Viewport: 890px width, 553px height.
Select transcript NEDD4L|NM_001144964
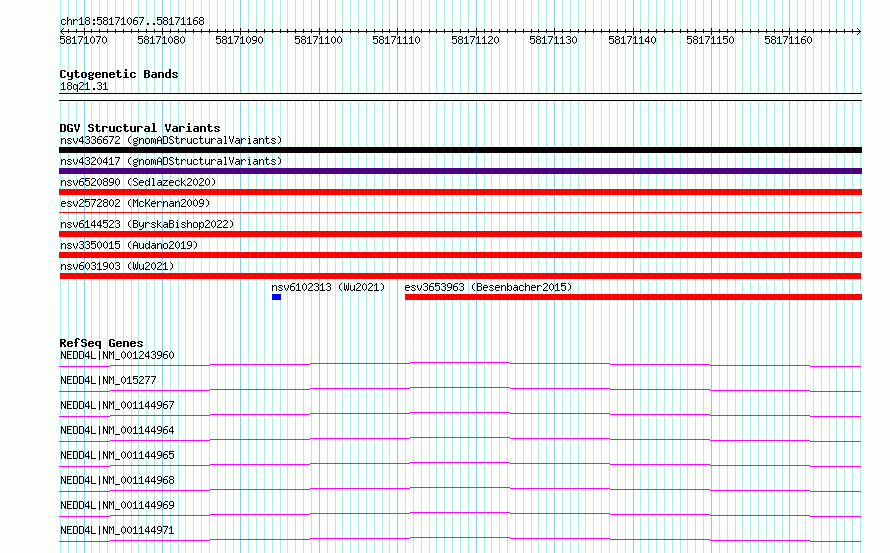(x=117, y=430)
